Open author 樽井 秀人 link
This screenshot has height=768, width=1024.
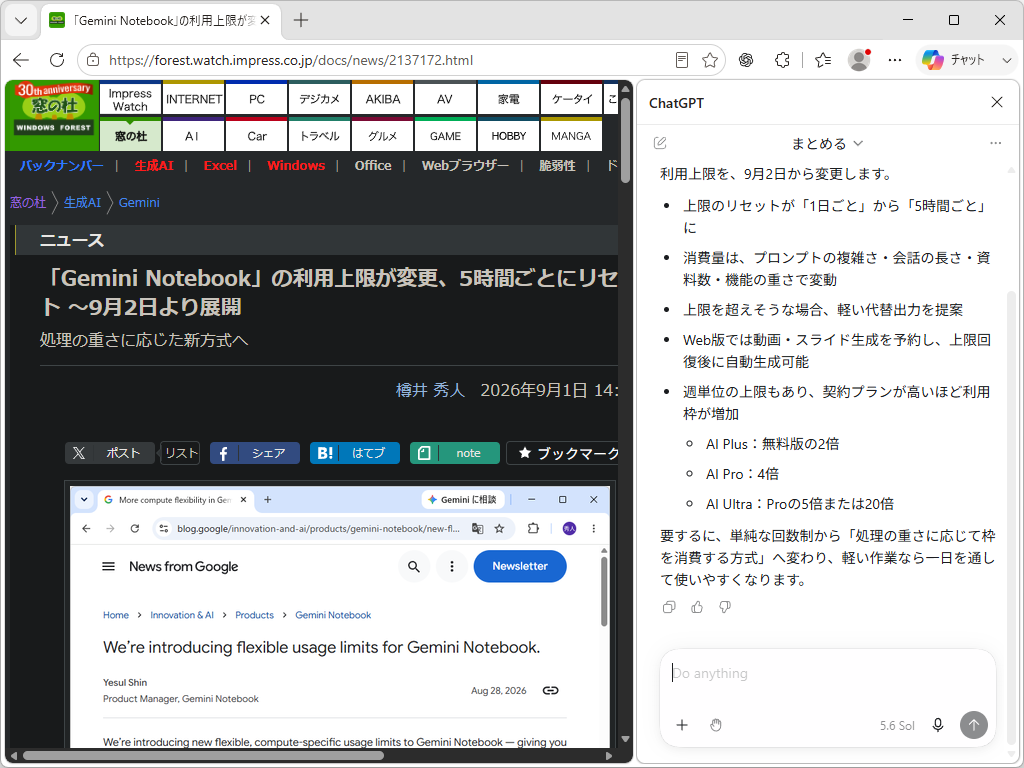430,391
